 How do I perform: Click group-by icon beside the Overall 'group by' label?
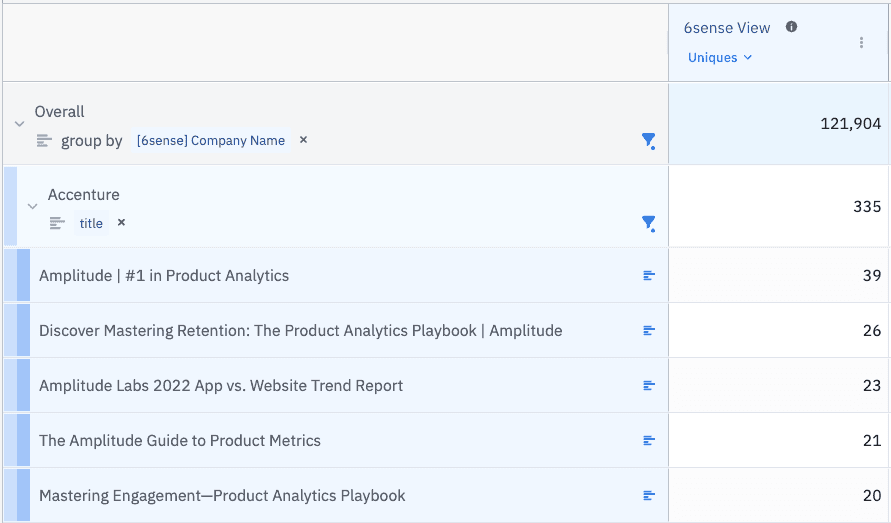(x=44, y=140)
